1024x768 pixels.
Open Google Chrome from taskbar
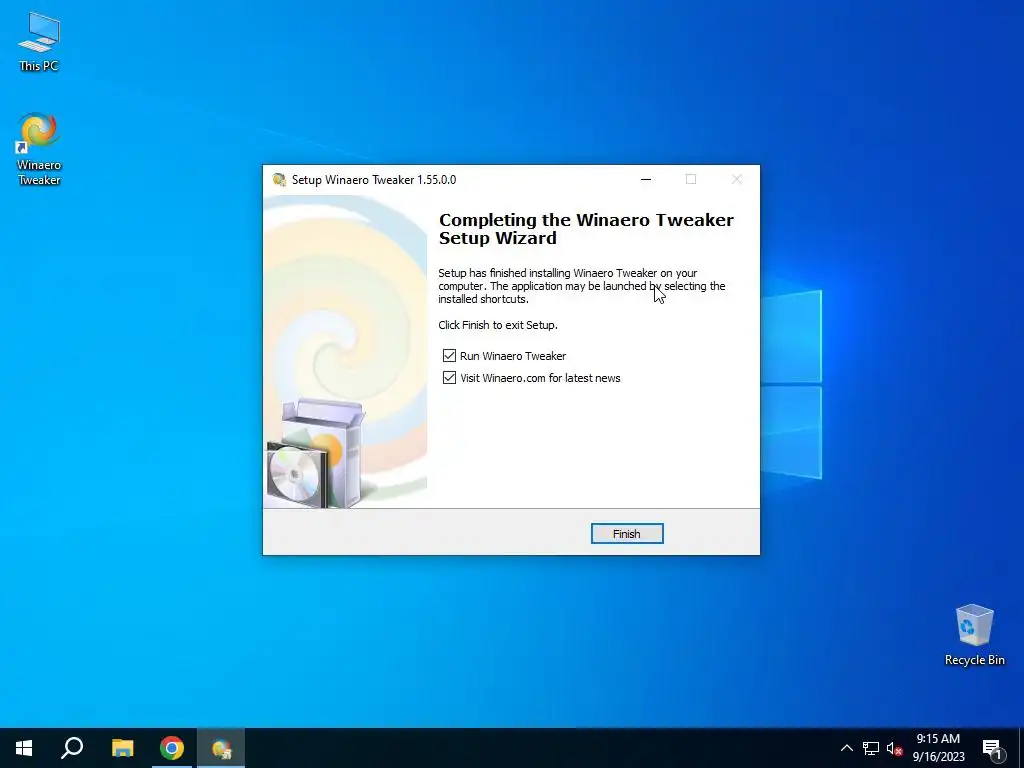[x=172, y=748]
